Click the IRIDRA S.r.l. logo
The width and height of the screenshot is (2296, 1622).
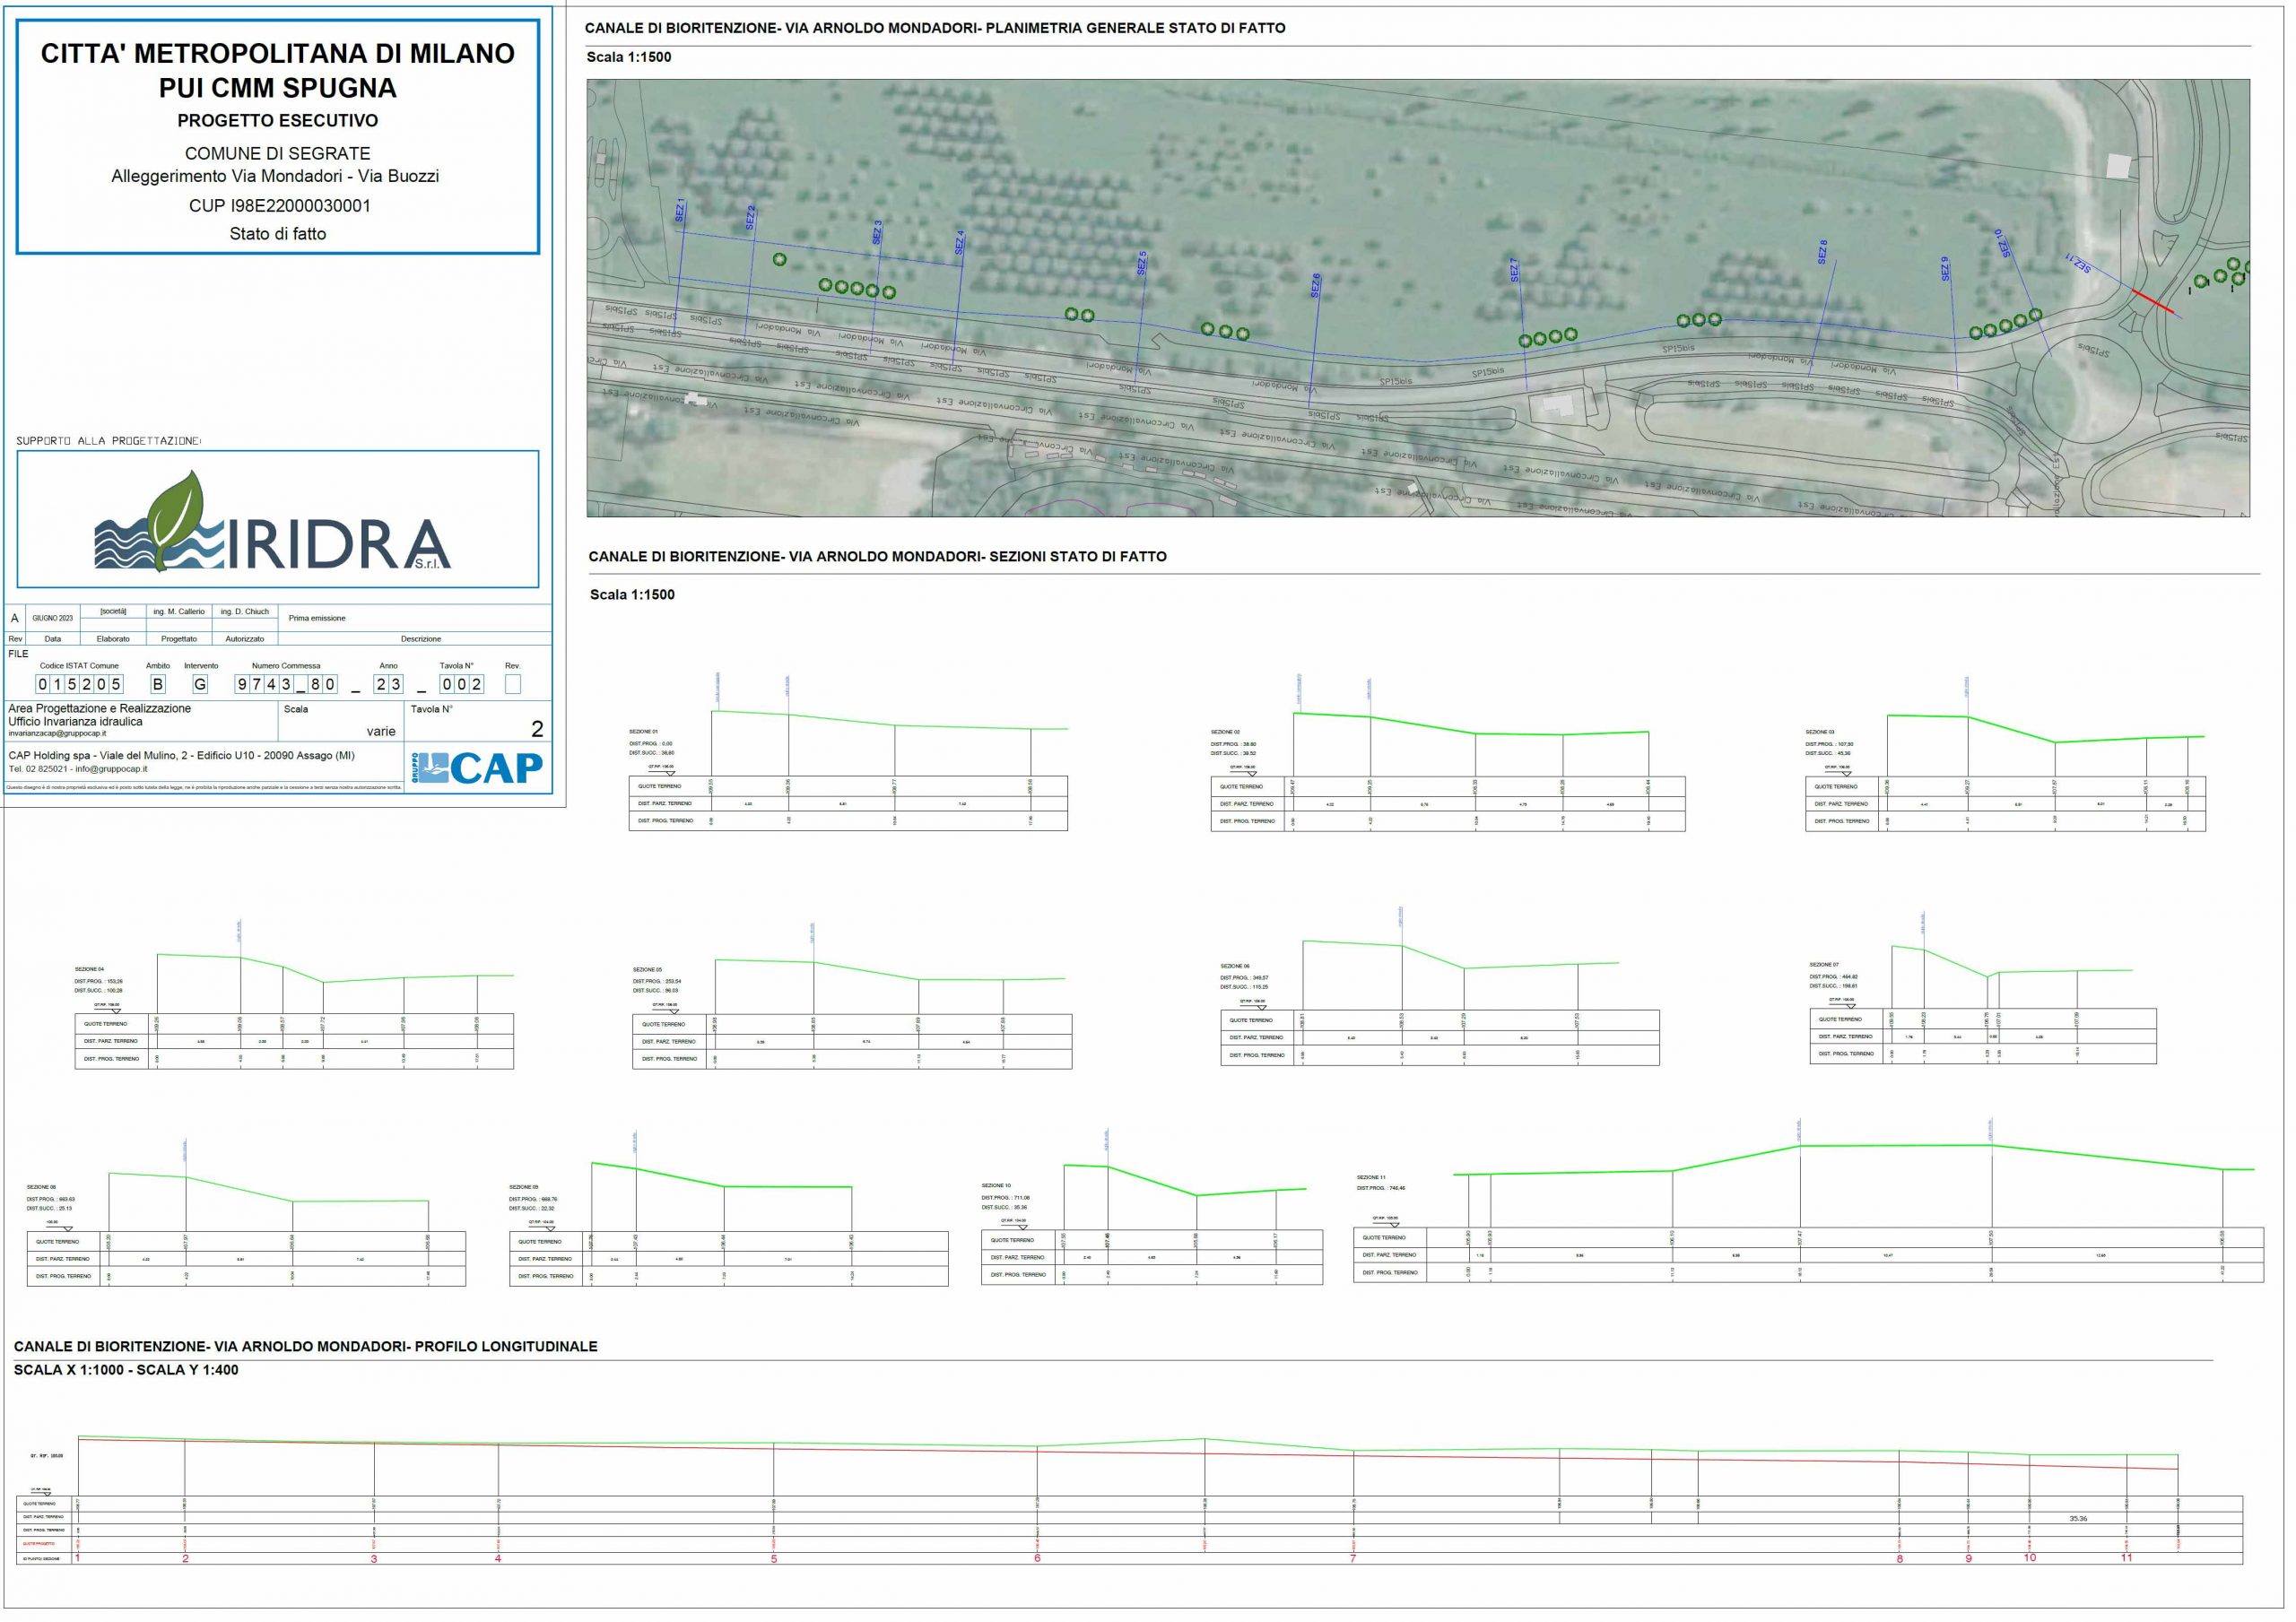[272, 522]
